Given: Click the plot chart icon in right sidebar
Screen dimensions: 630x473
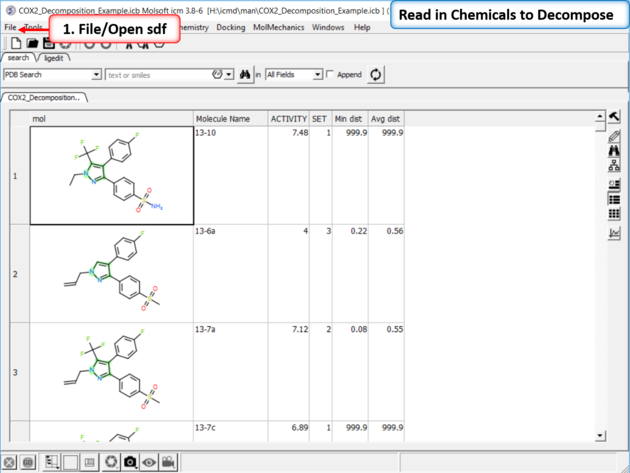Looking at the screenshot, I should tap(614, 233).
